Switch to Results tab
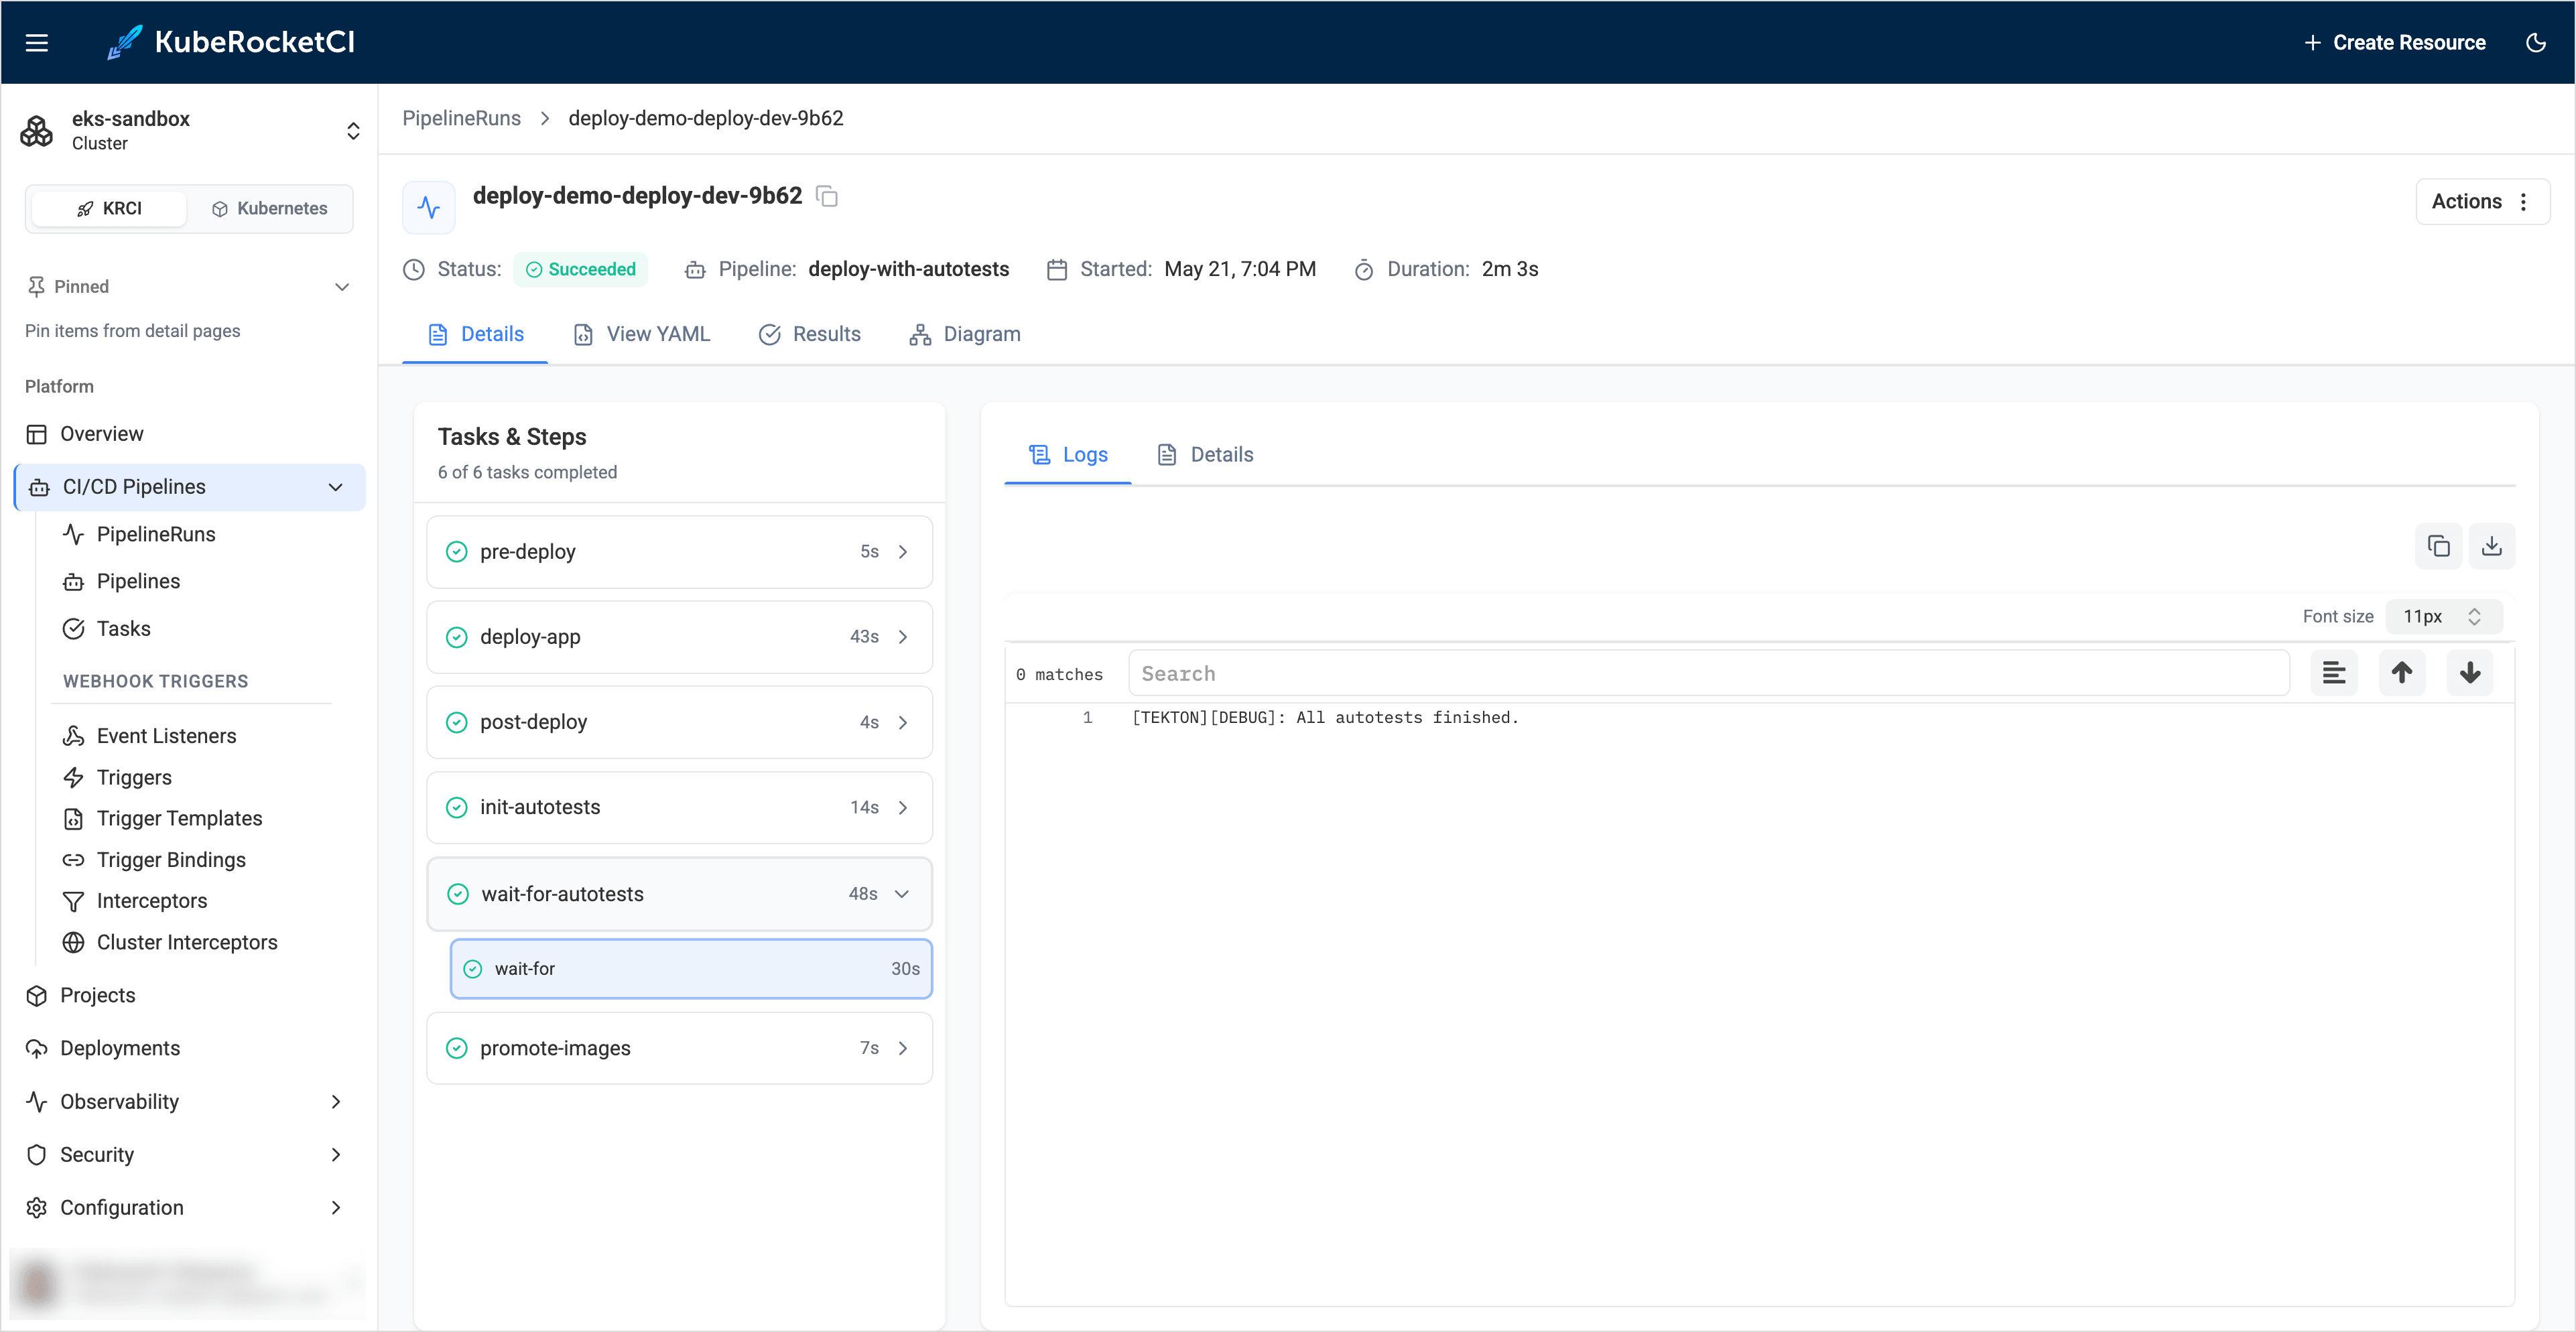 [x=809, y=334]
